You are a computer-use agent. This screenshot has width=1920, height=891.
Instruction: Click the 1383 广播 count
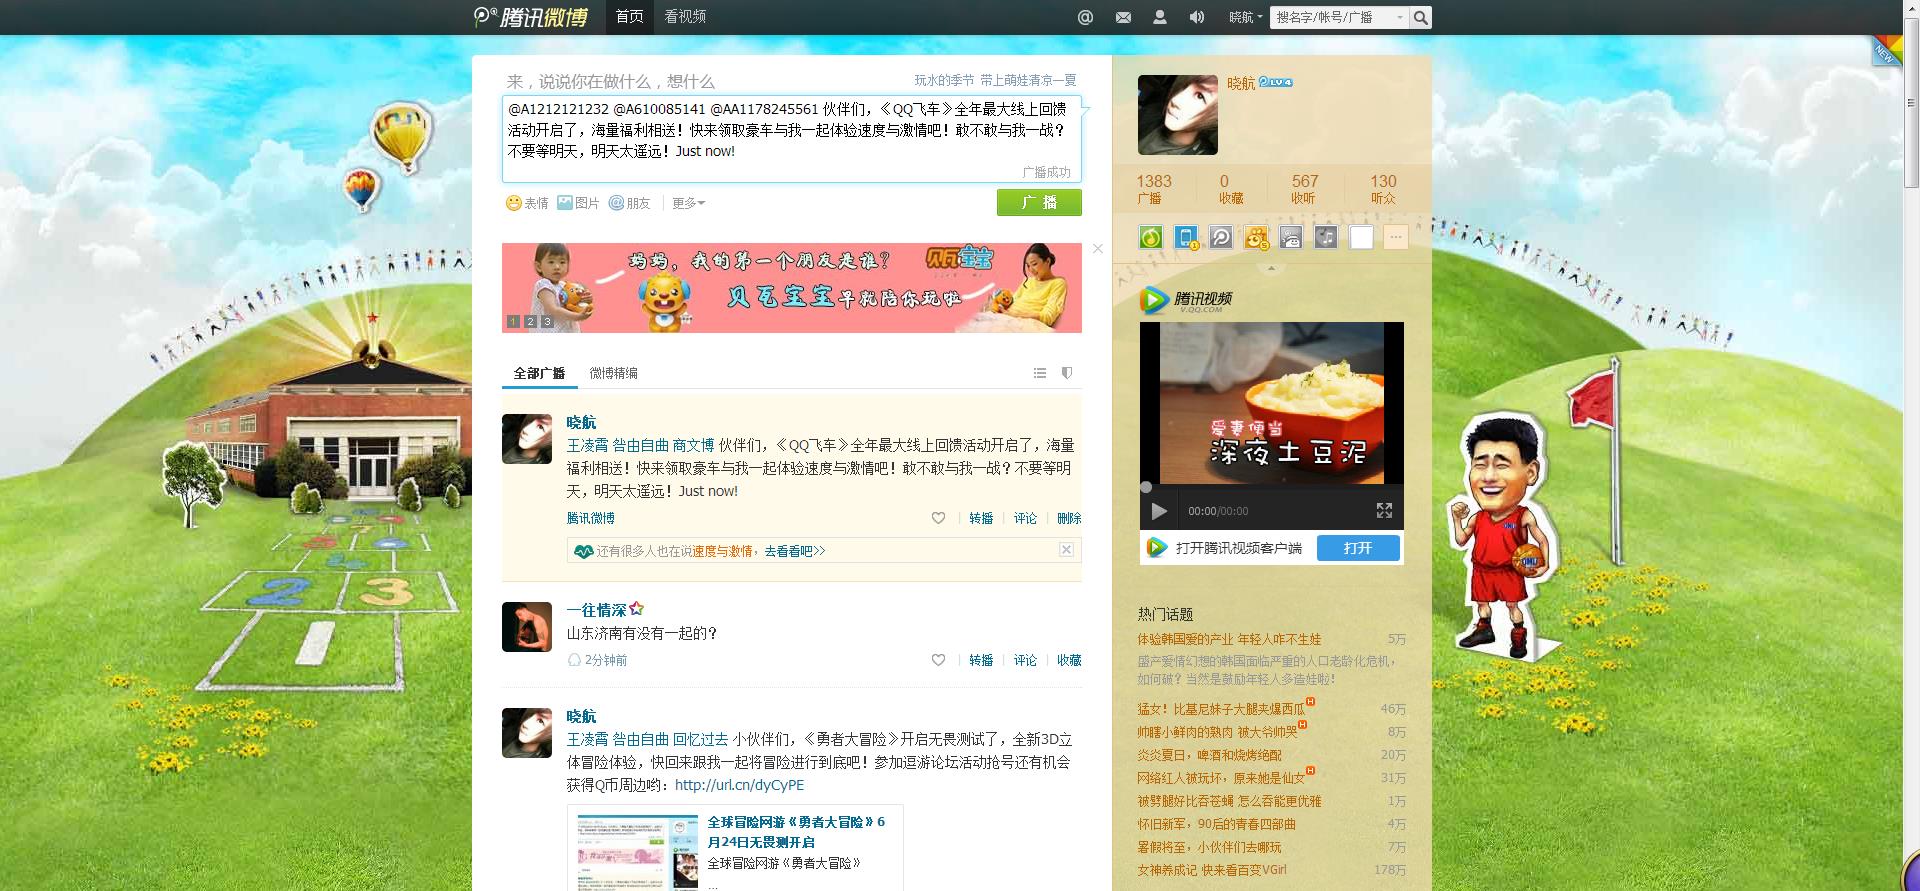tap(1153, 188)
